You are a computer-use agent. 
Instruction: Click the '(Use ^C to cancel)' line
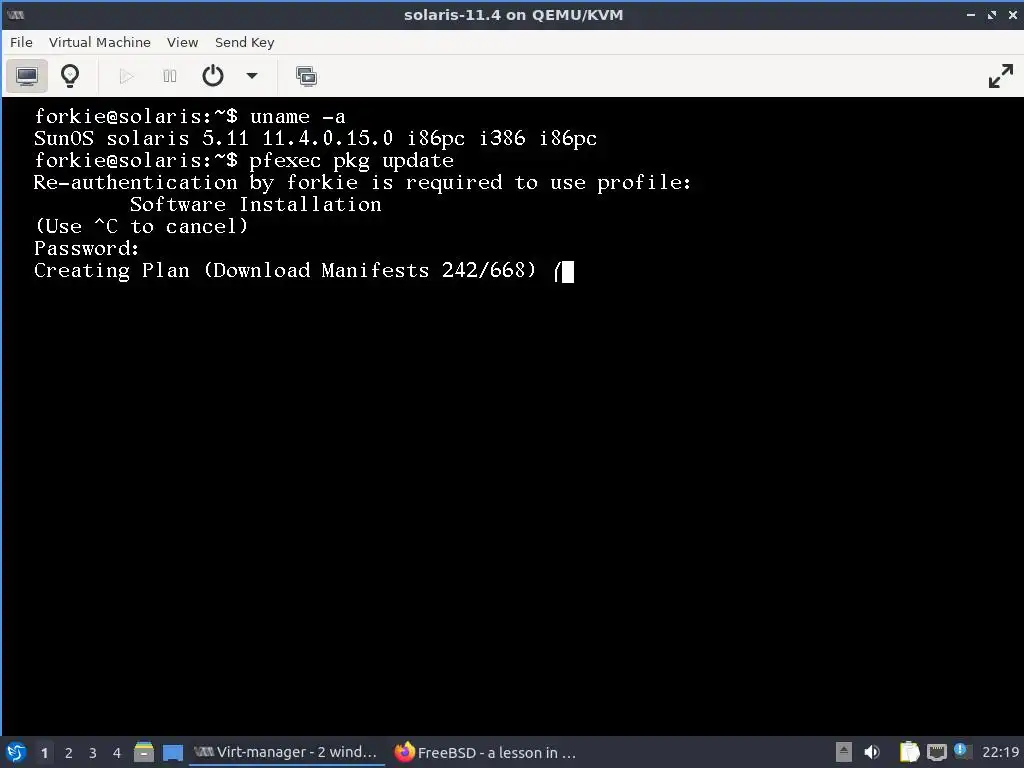pyautogui.click(x=141, y=227)
